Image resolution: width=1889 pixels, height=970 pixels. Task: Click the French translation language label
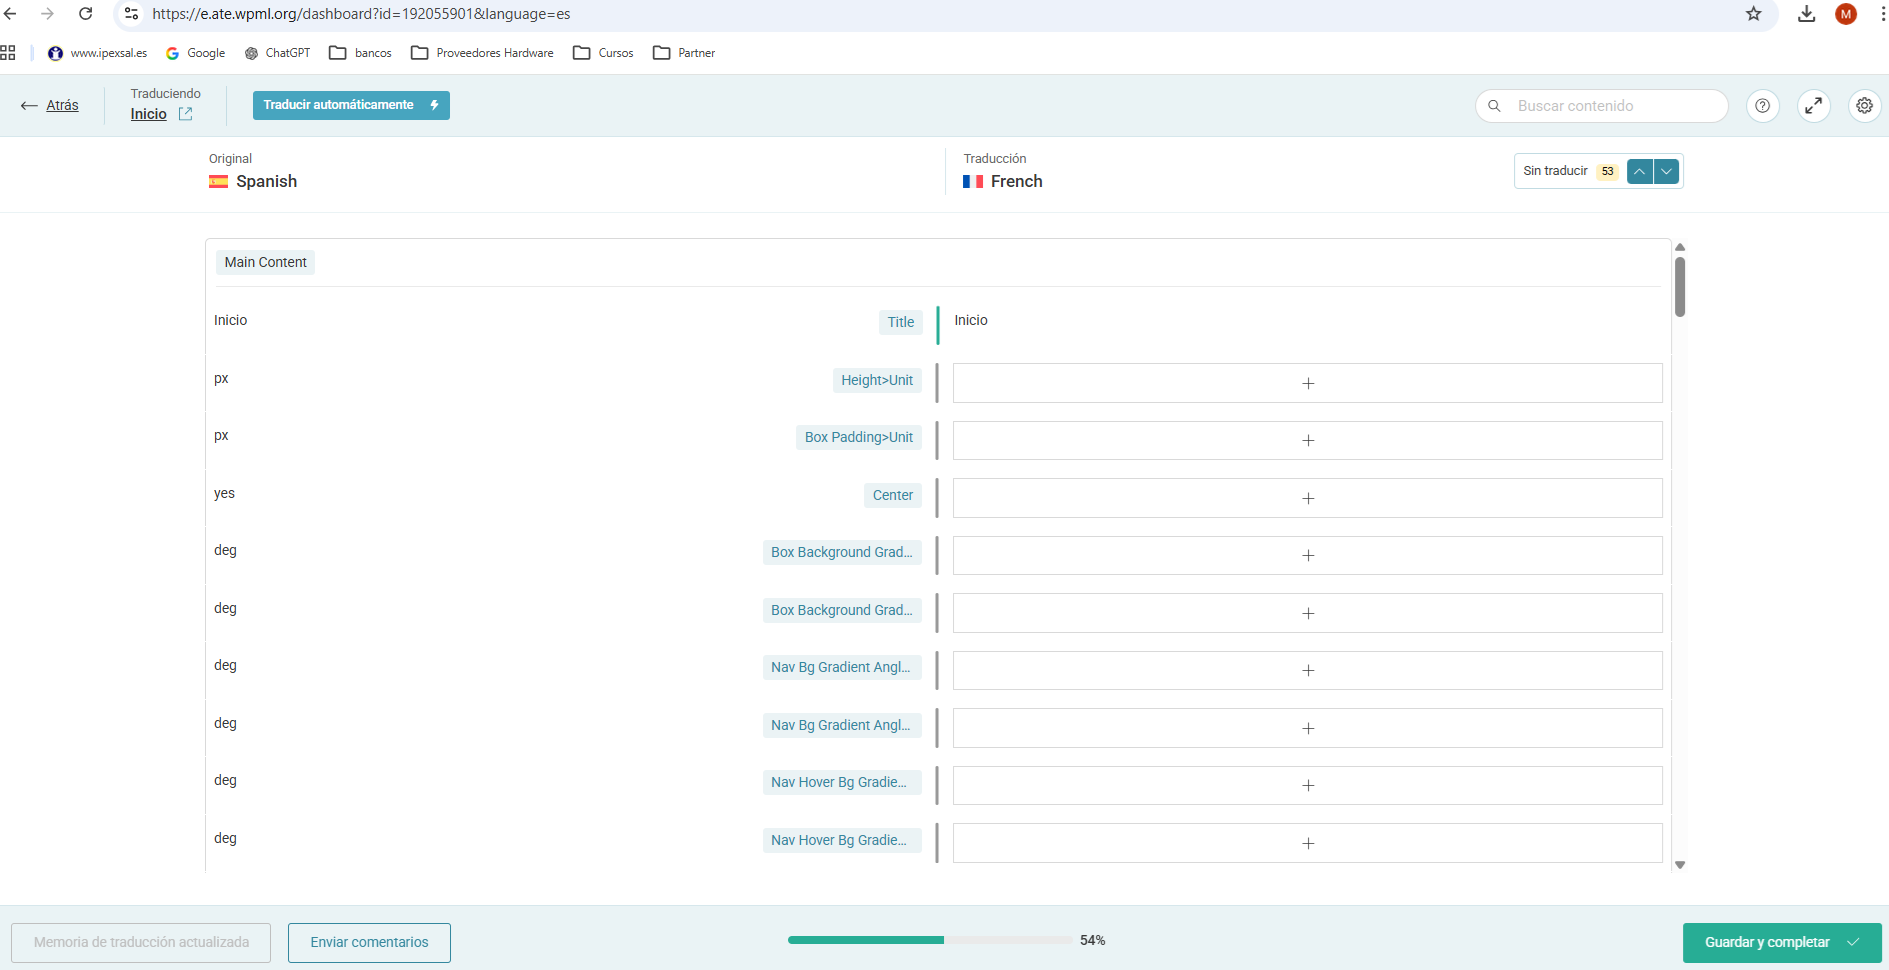pos(1016,181)
